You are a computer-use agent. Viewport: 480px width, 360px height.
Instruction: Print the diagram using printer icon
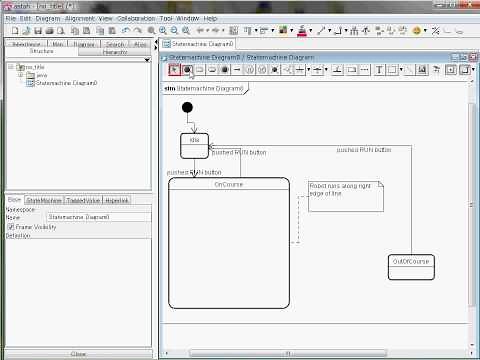pyautogui.click(x=50, y=31)
